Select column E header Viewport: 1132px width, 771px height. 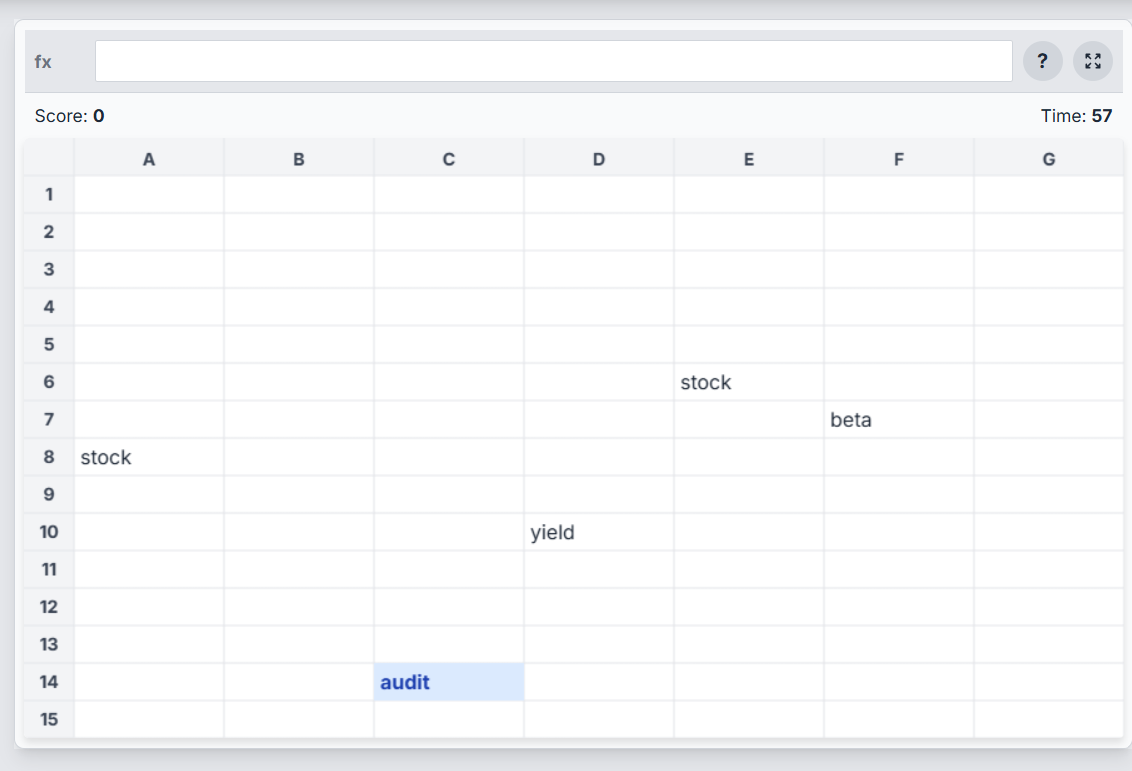[748, 159]
